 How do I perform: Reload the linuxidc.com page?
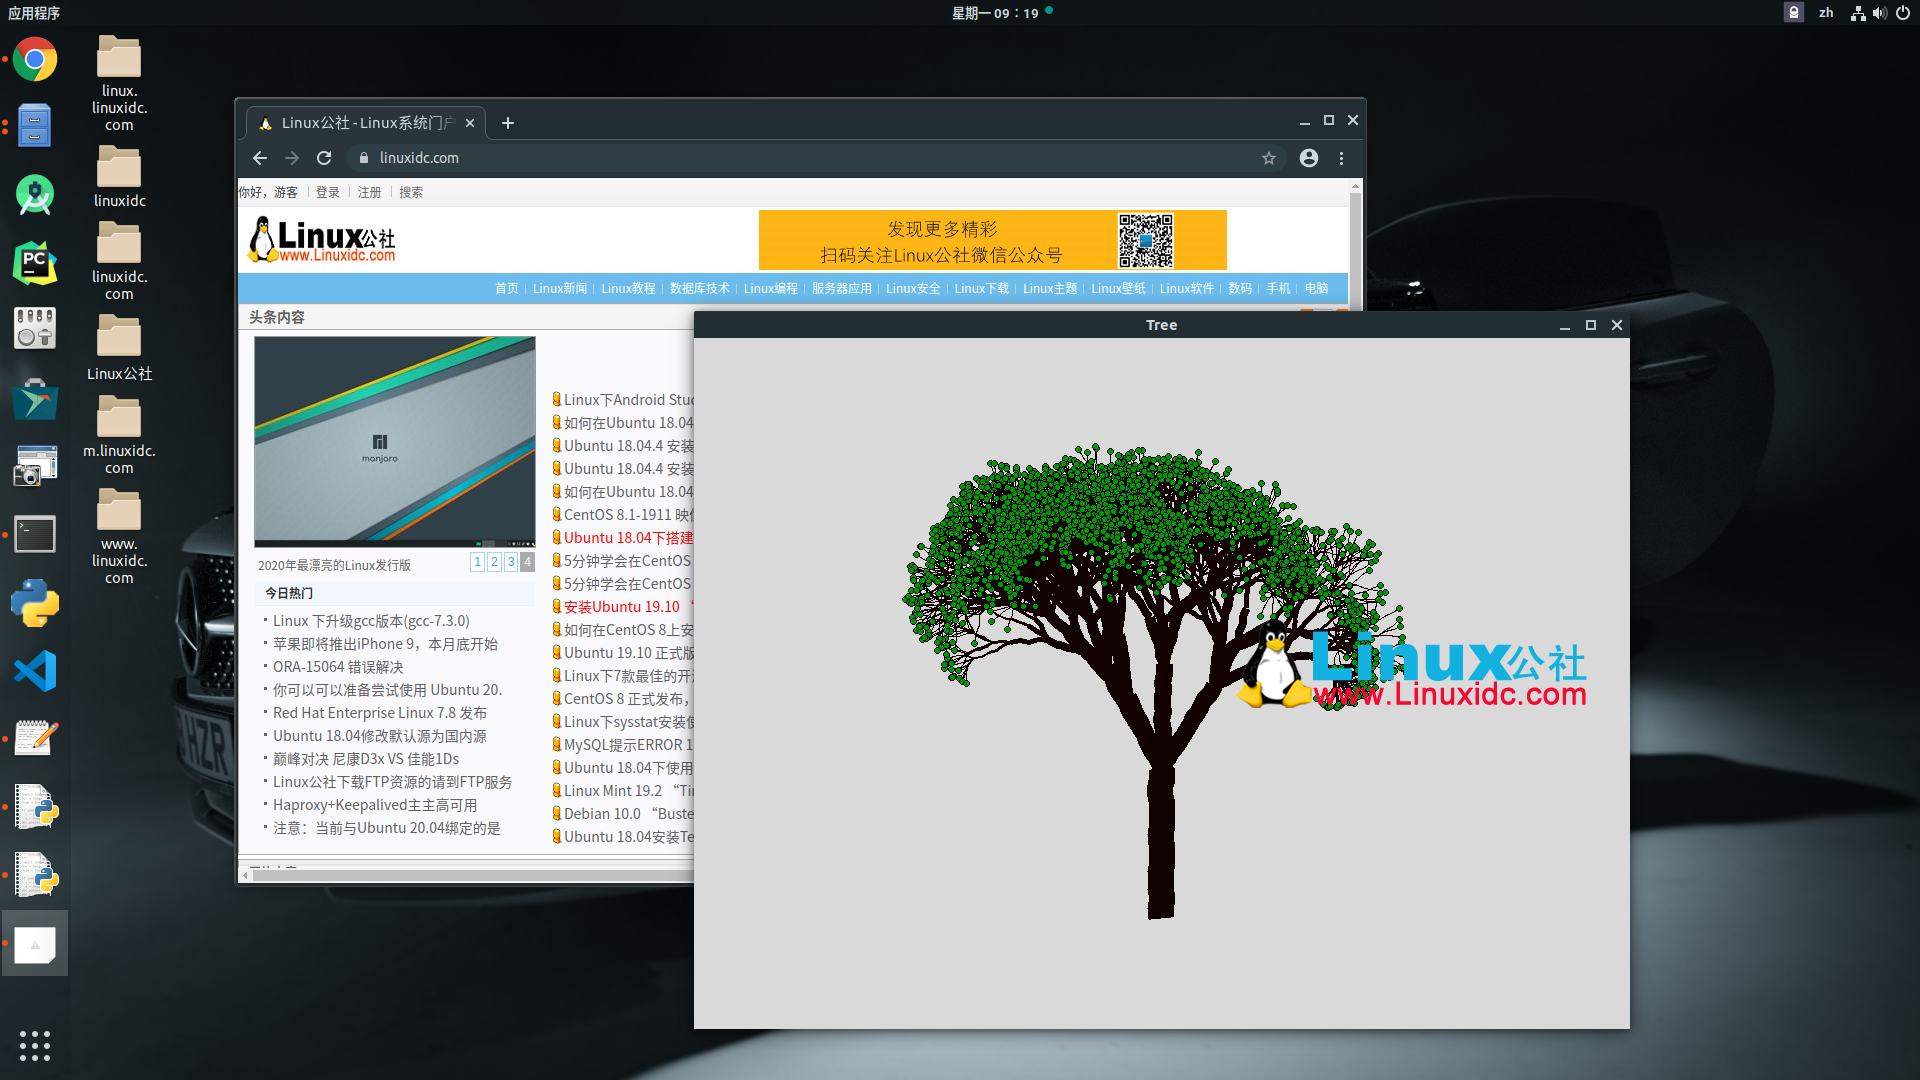point(324,158)
